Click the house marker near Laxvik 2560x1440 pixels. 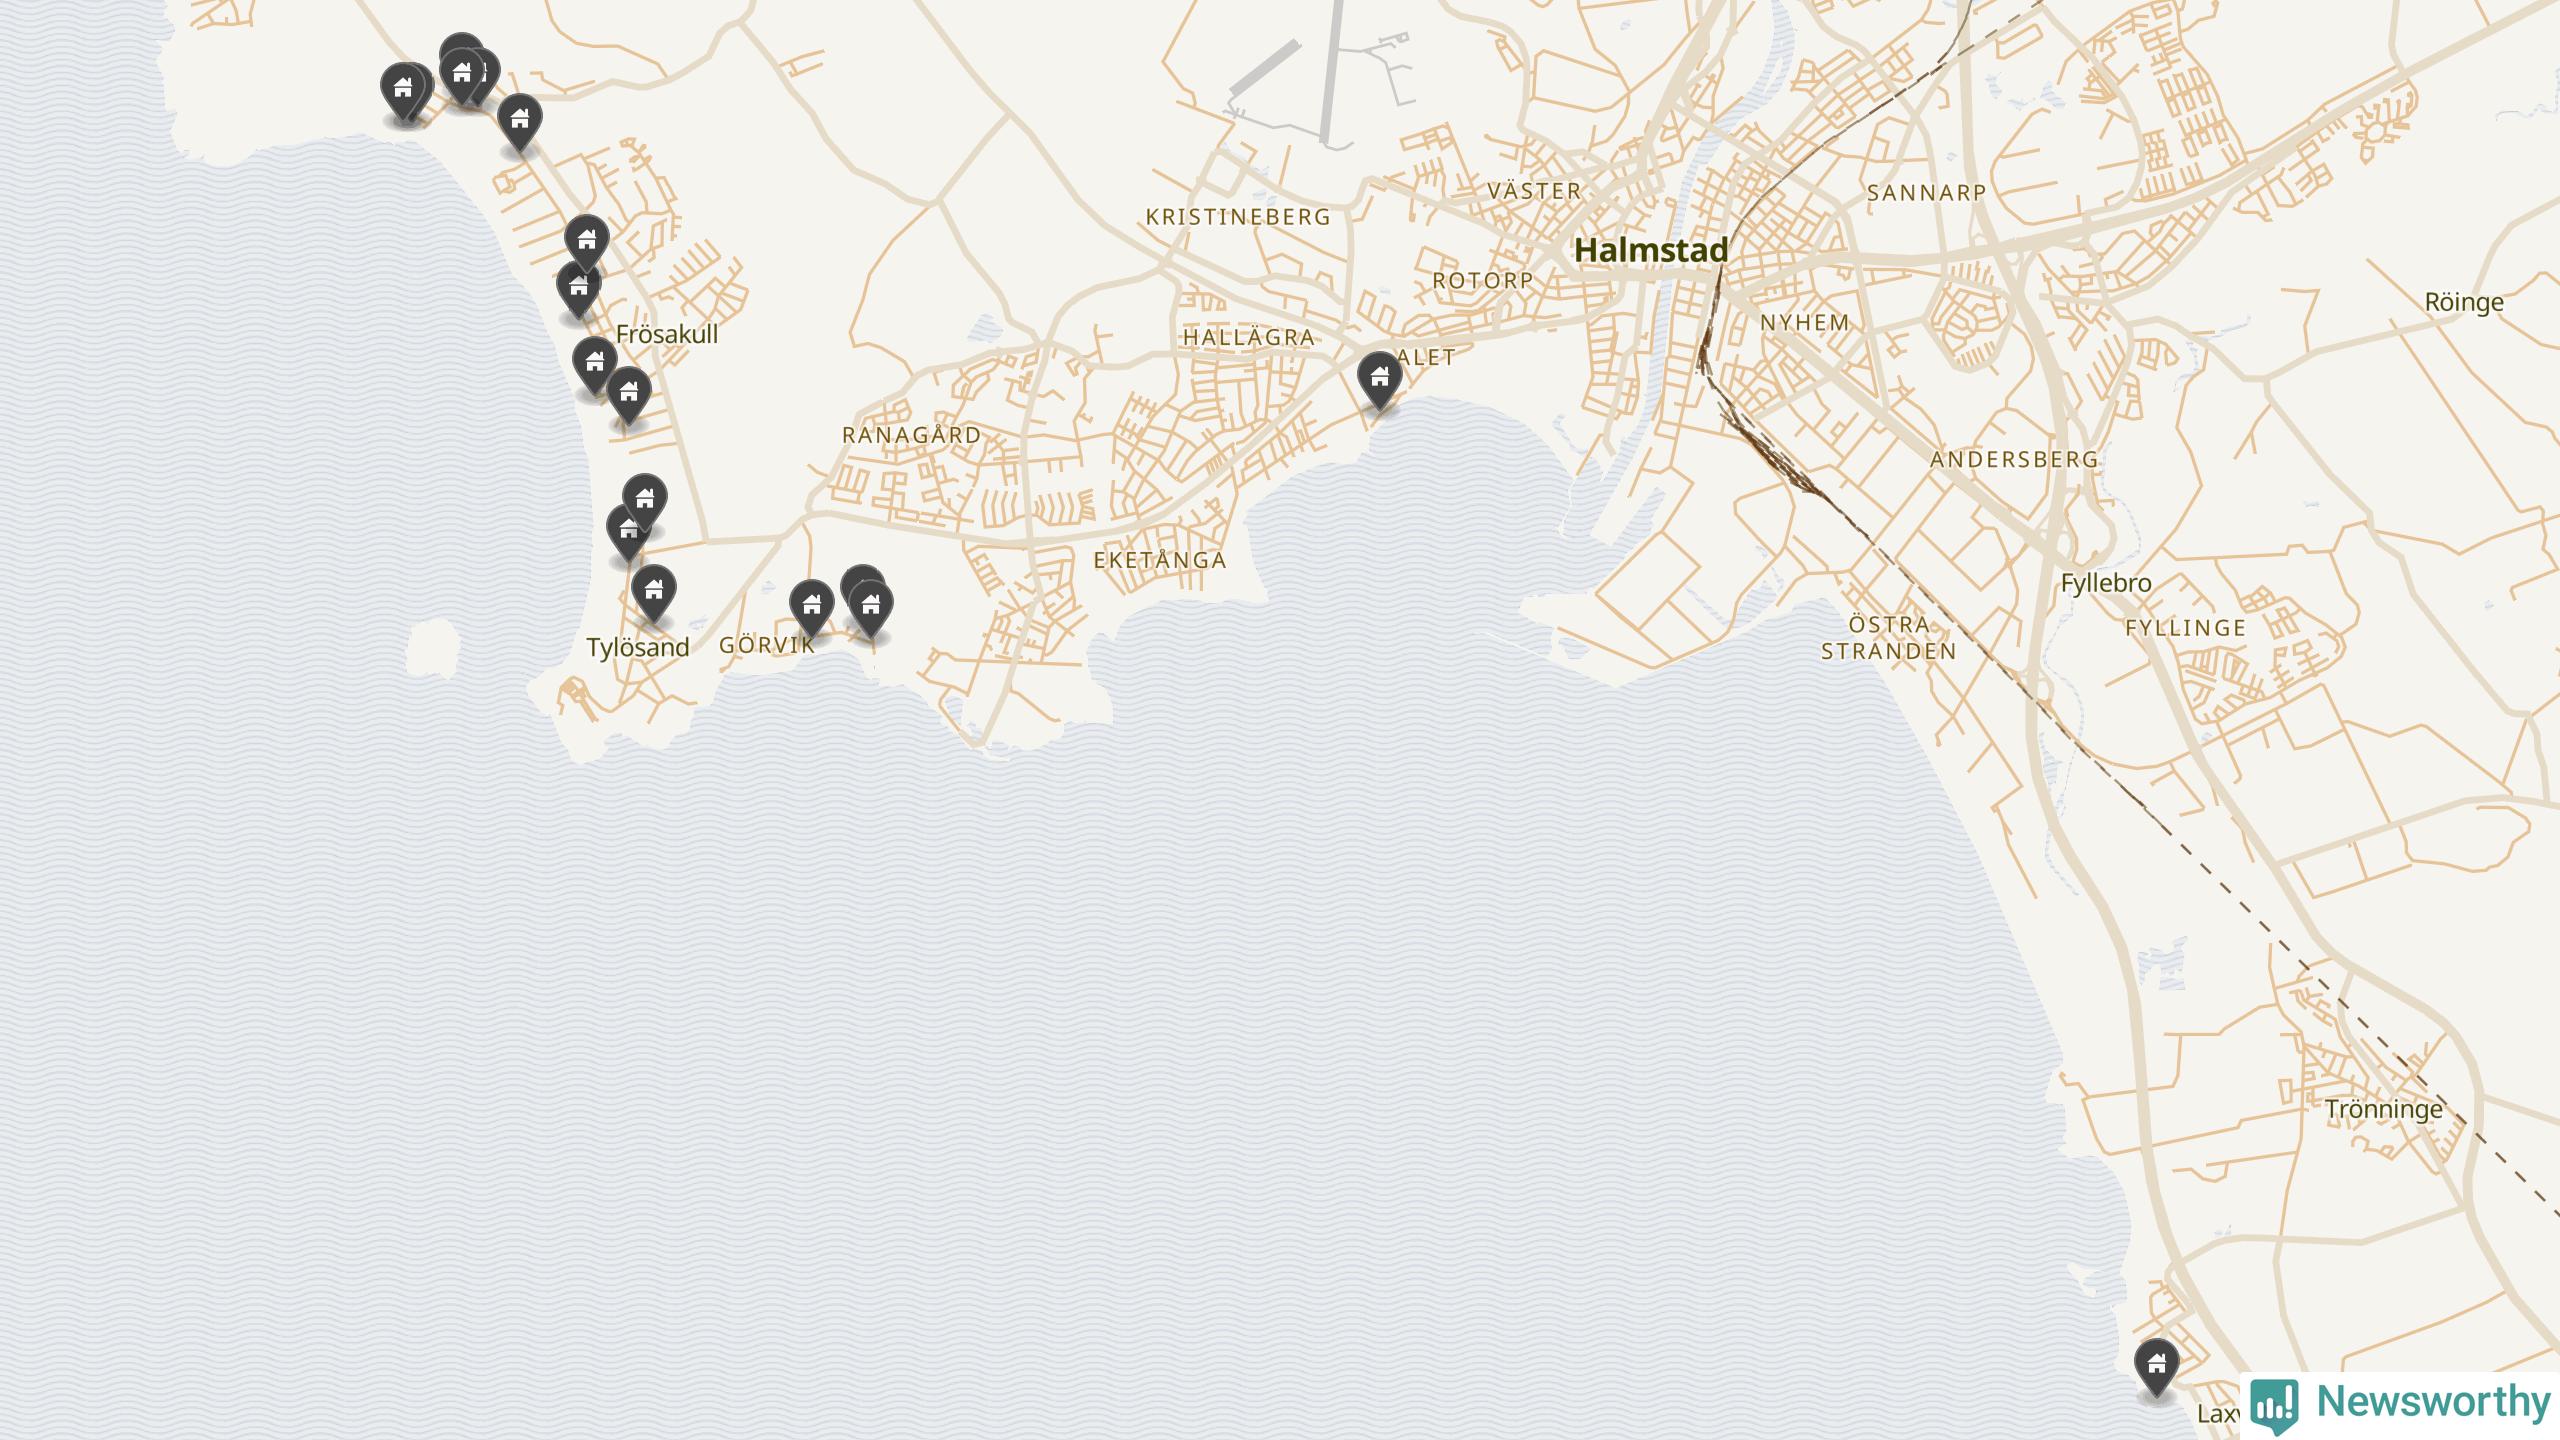[x=2156, y=1366]
